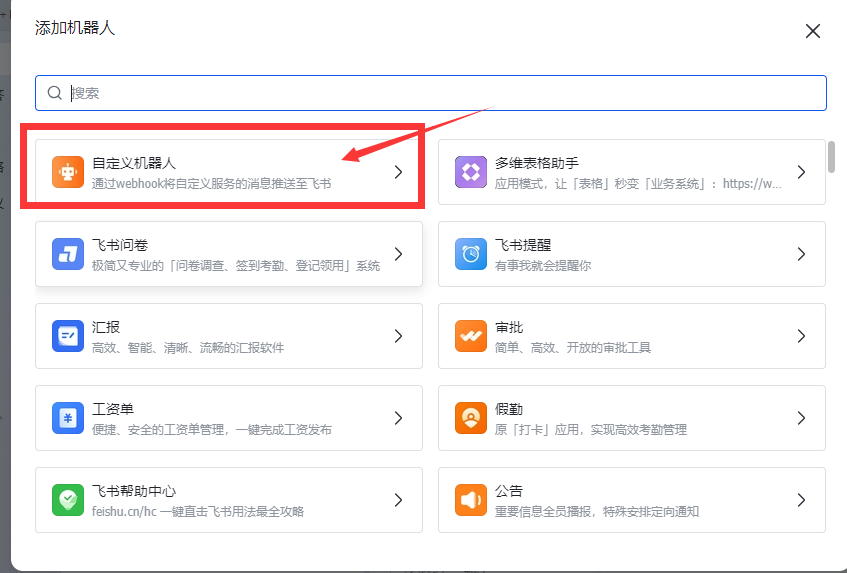
Task: Close the 添加机器人 dialog
Action: 813,31
